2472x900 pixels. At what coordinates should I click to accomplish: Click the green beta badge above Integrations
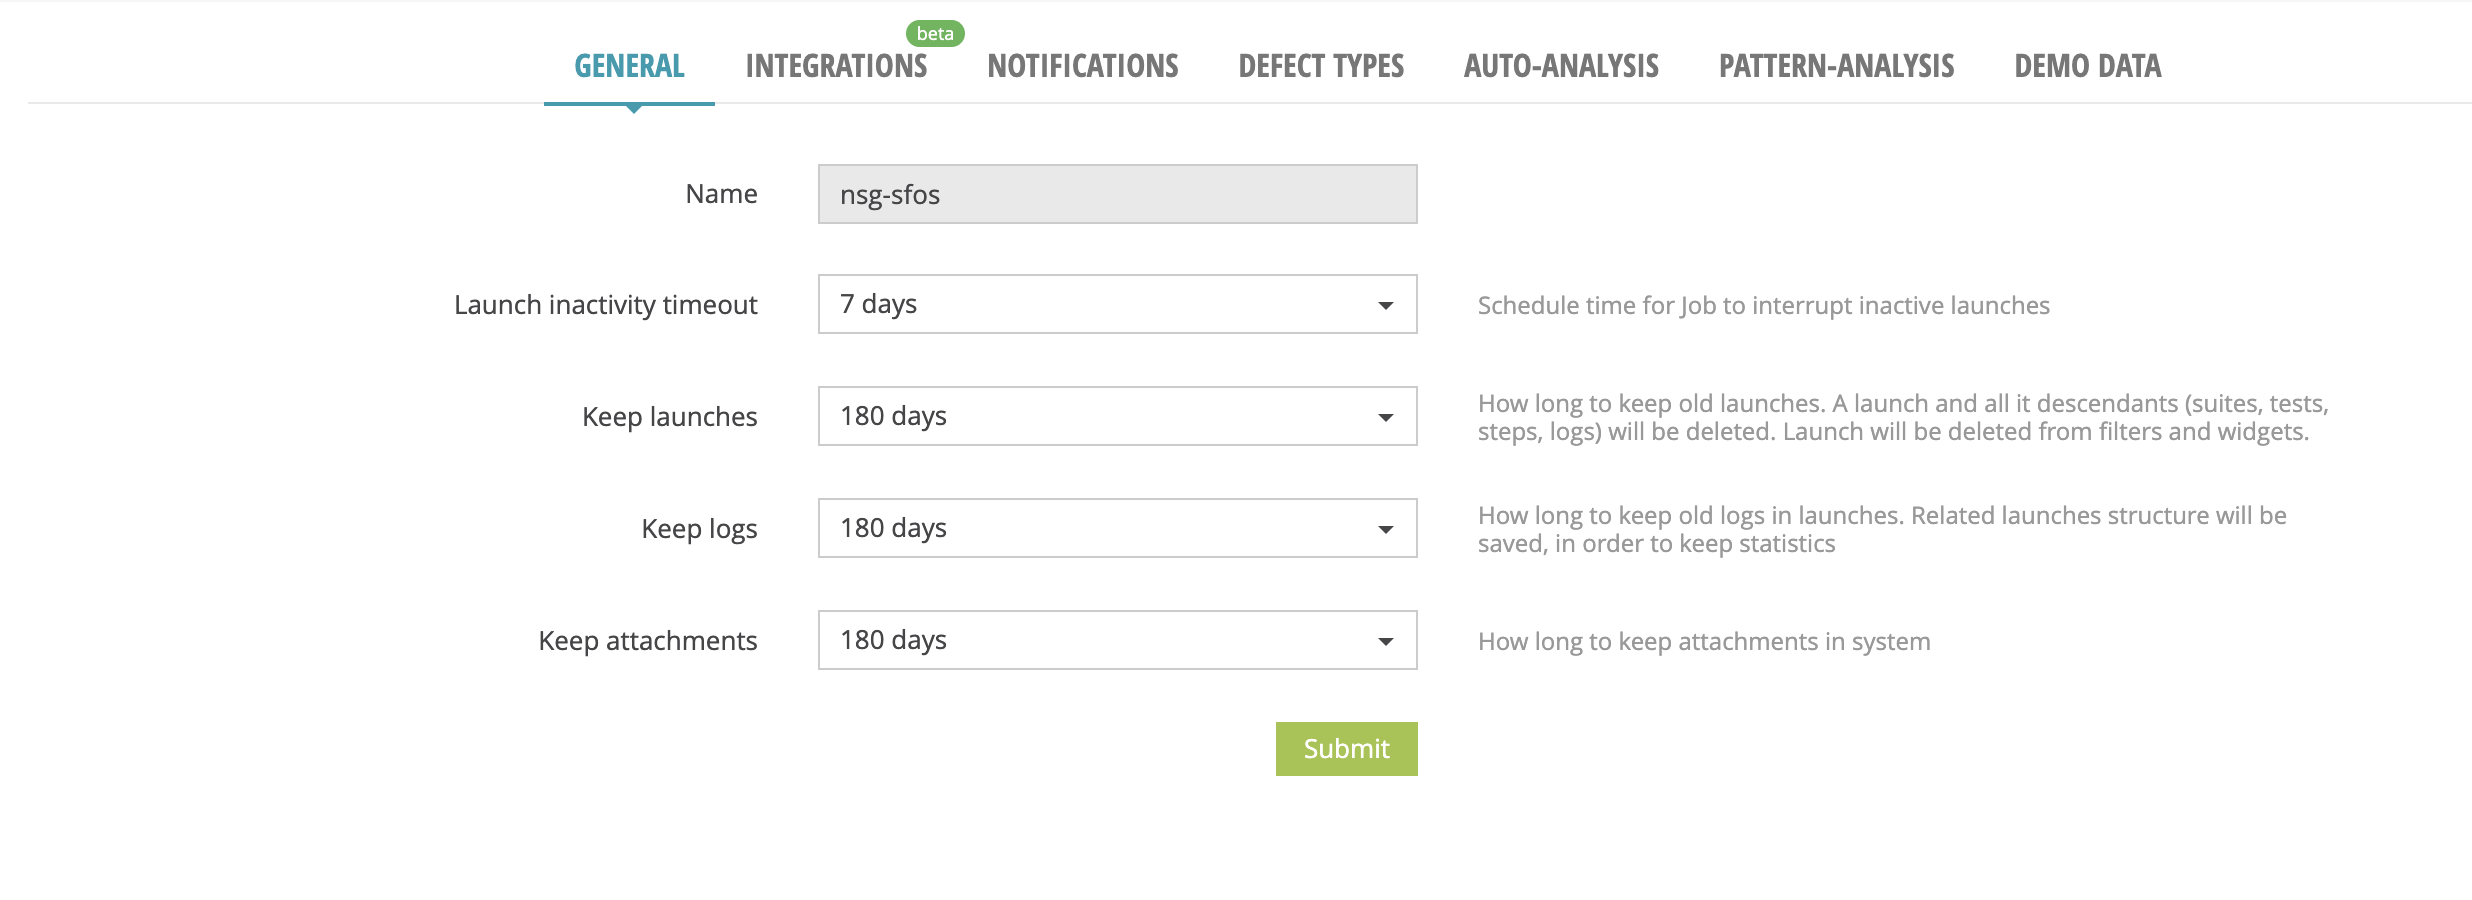[x=935, y=33]
